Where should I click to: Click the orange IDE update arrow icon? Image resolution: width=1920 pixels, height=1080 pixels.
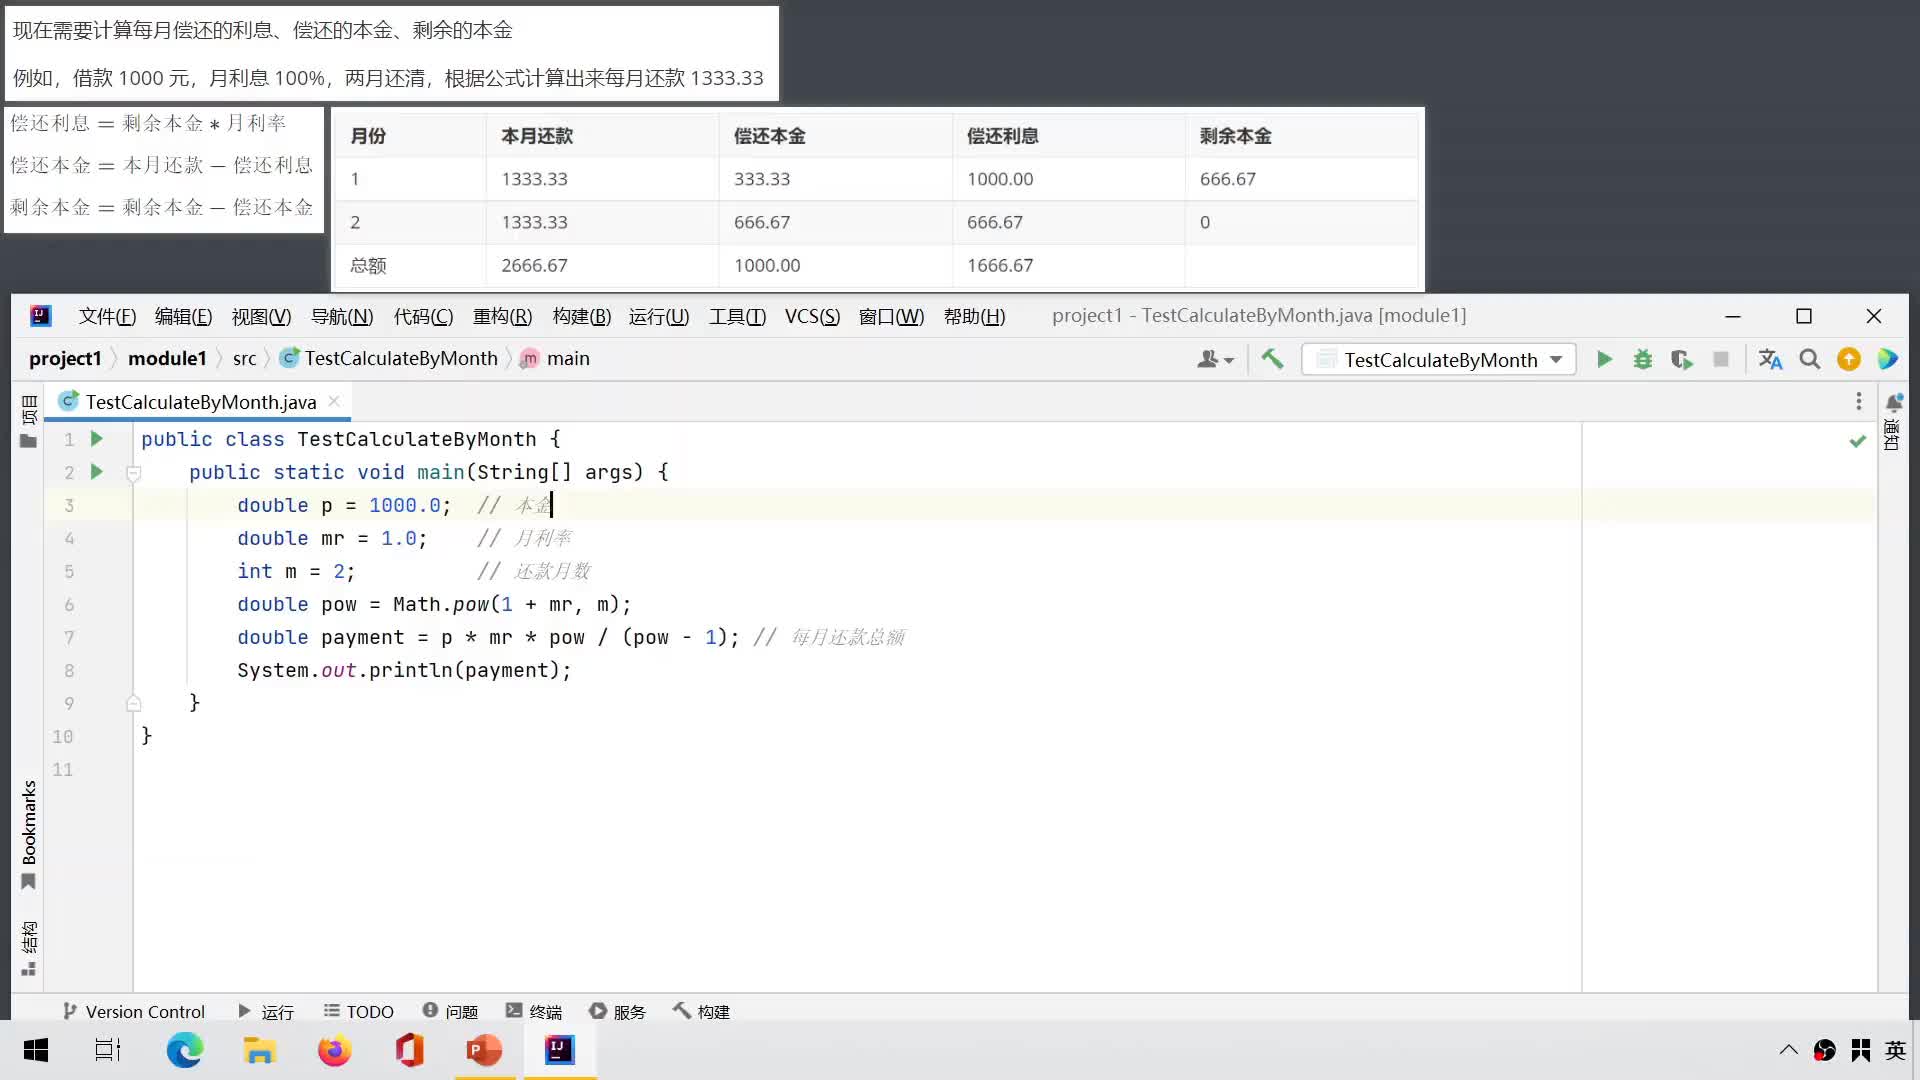[x=1849, y=359]
